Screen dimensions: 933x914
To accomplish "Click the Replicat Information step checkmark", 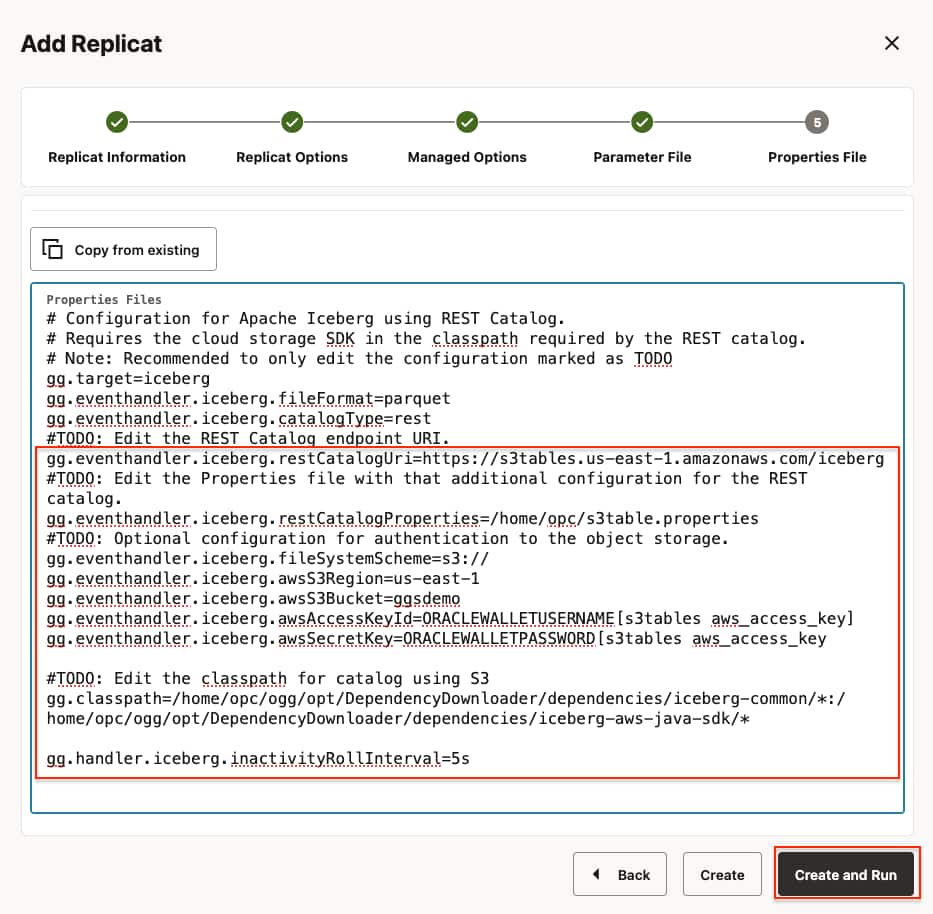I will coord(117,122).
